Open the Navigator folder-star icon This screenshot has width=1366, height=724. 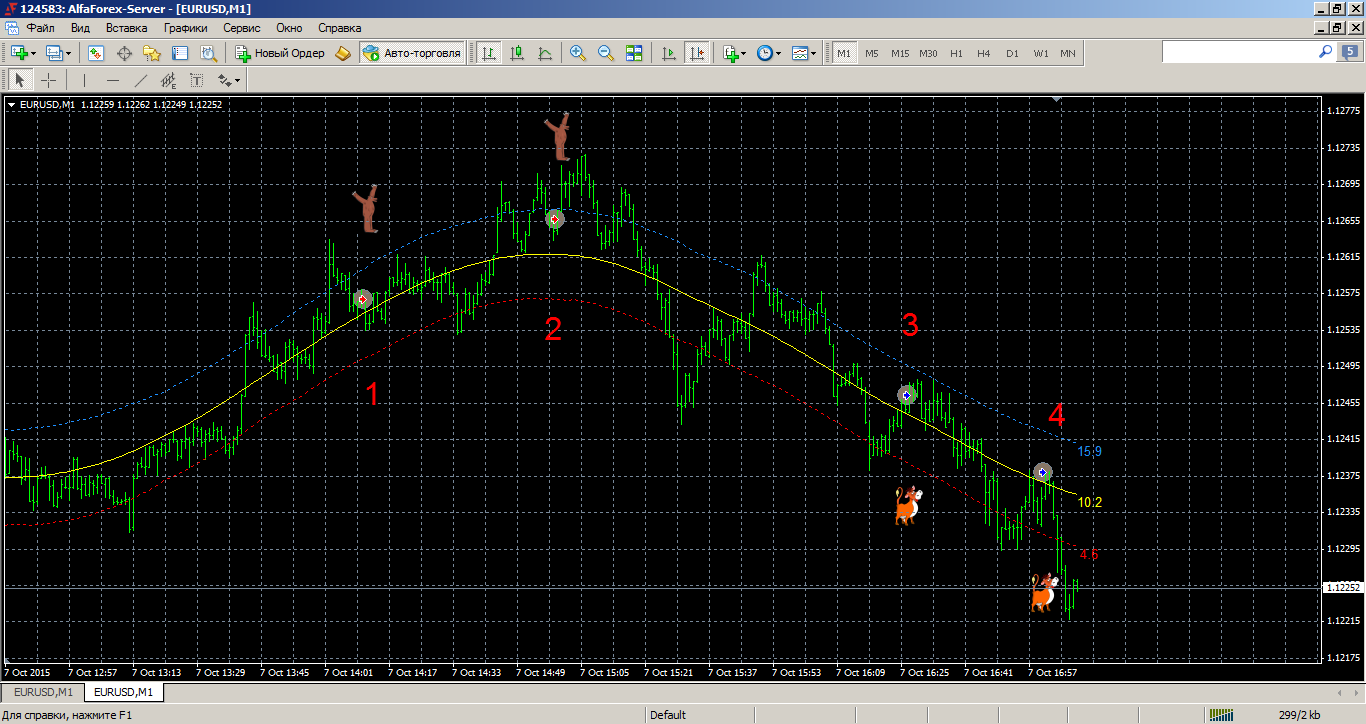click(152, 53)
